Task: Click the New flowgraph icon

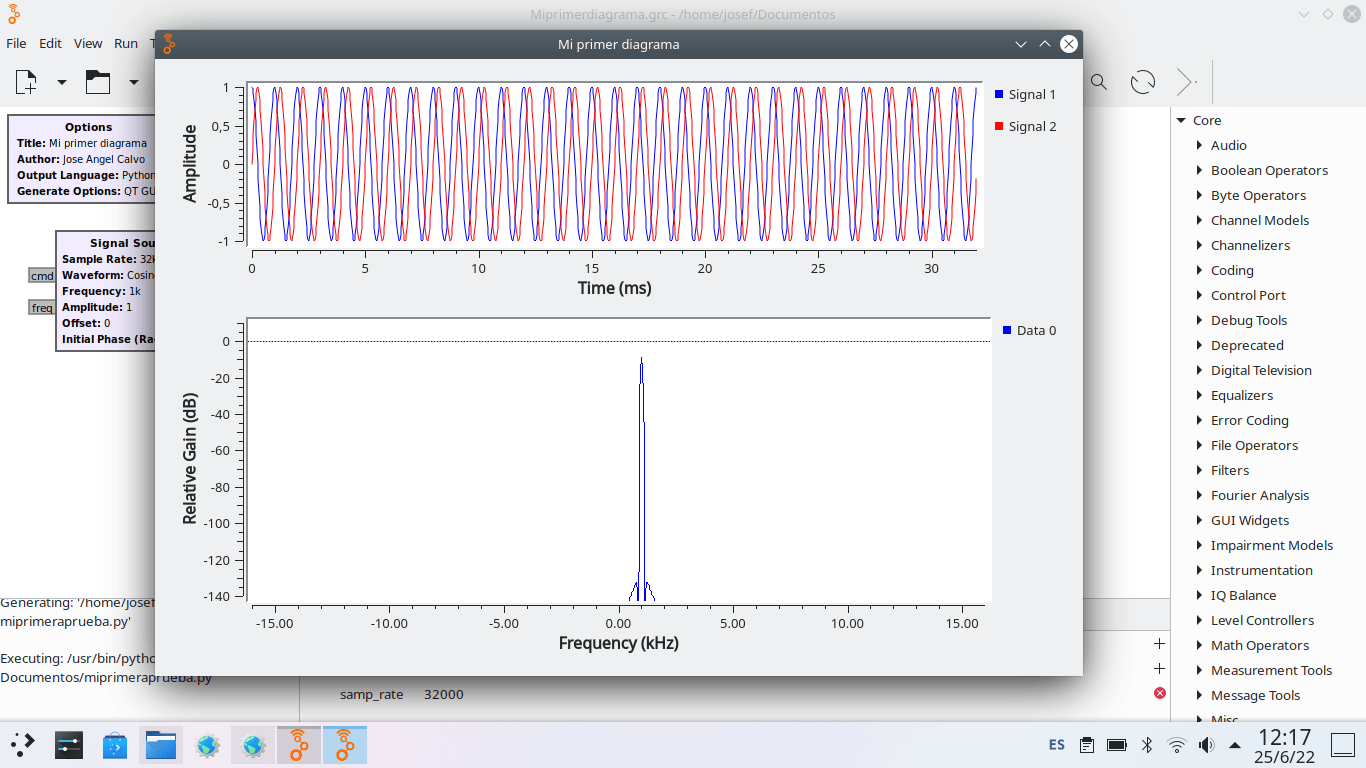Action: pyautogui.click(x=26, y=82)
